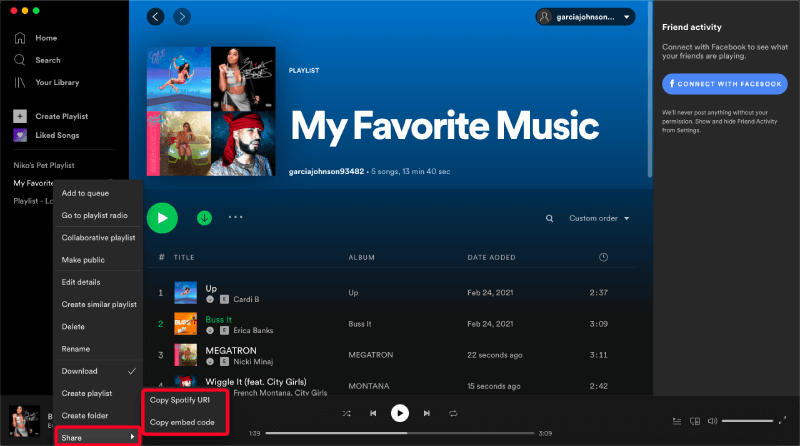Choose Create similar playlist
800x446 pixels.
97,304
